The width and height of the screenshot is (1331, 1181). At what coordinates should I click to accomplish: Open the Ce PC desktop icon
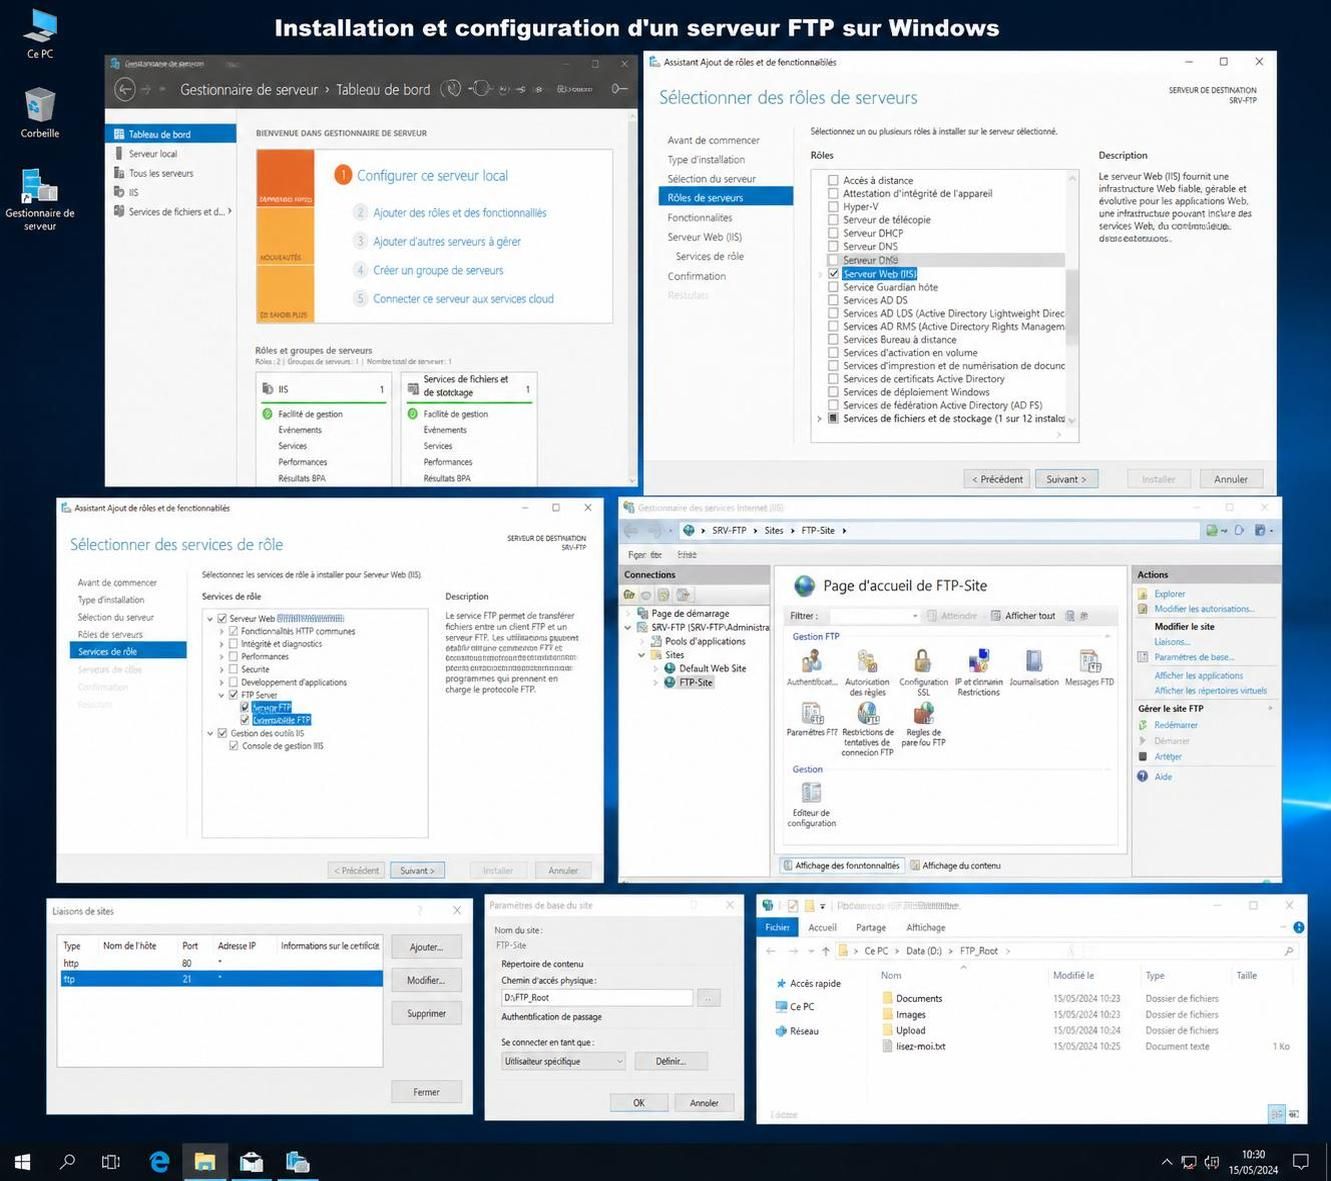(x=40, y=33)
